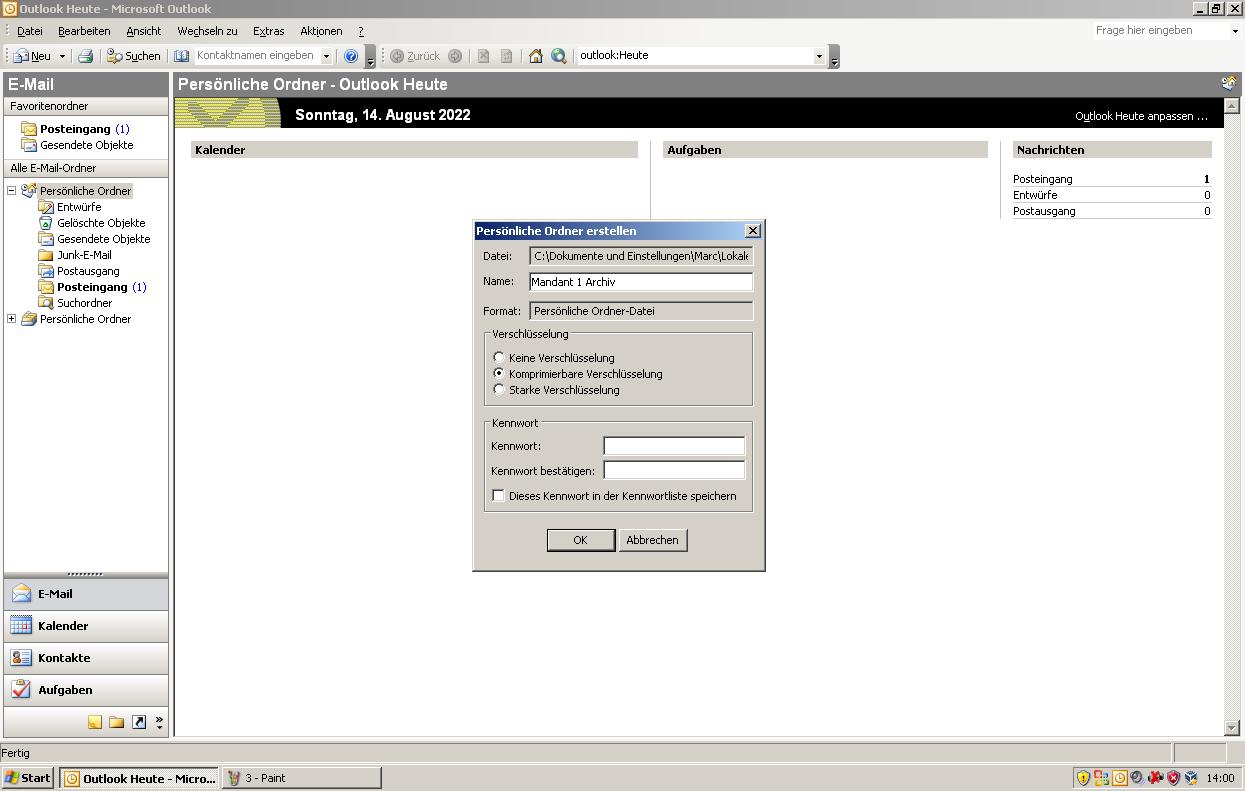Viewport: 1245px width, 791px height.
Task: Click the scroll down arrow of main pane
Action: (x=1232, y=729)
